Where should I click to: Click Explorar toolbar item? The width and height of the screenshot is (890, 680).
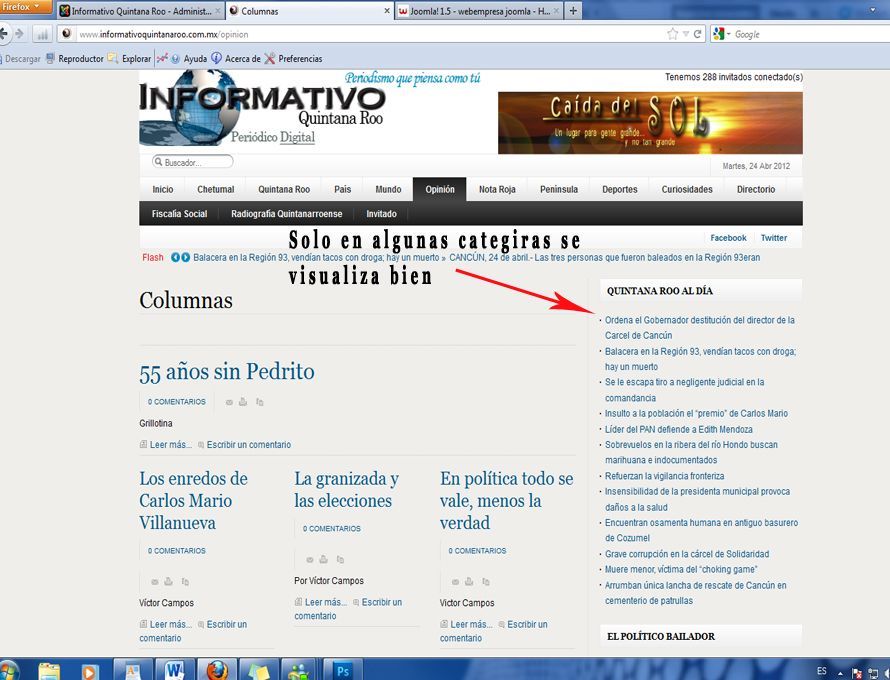click(x=130, y=58)
